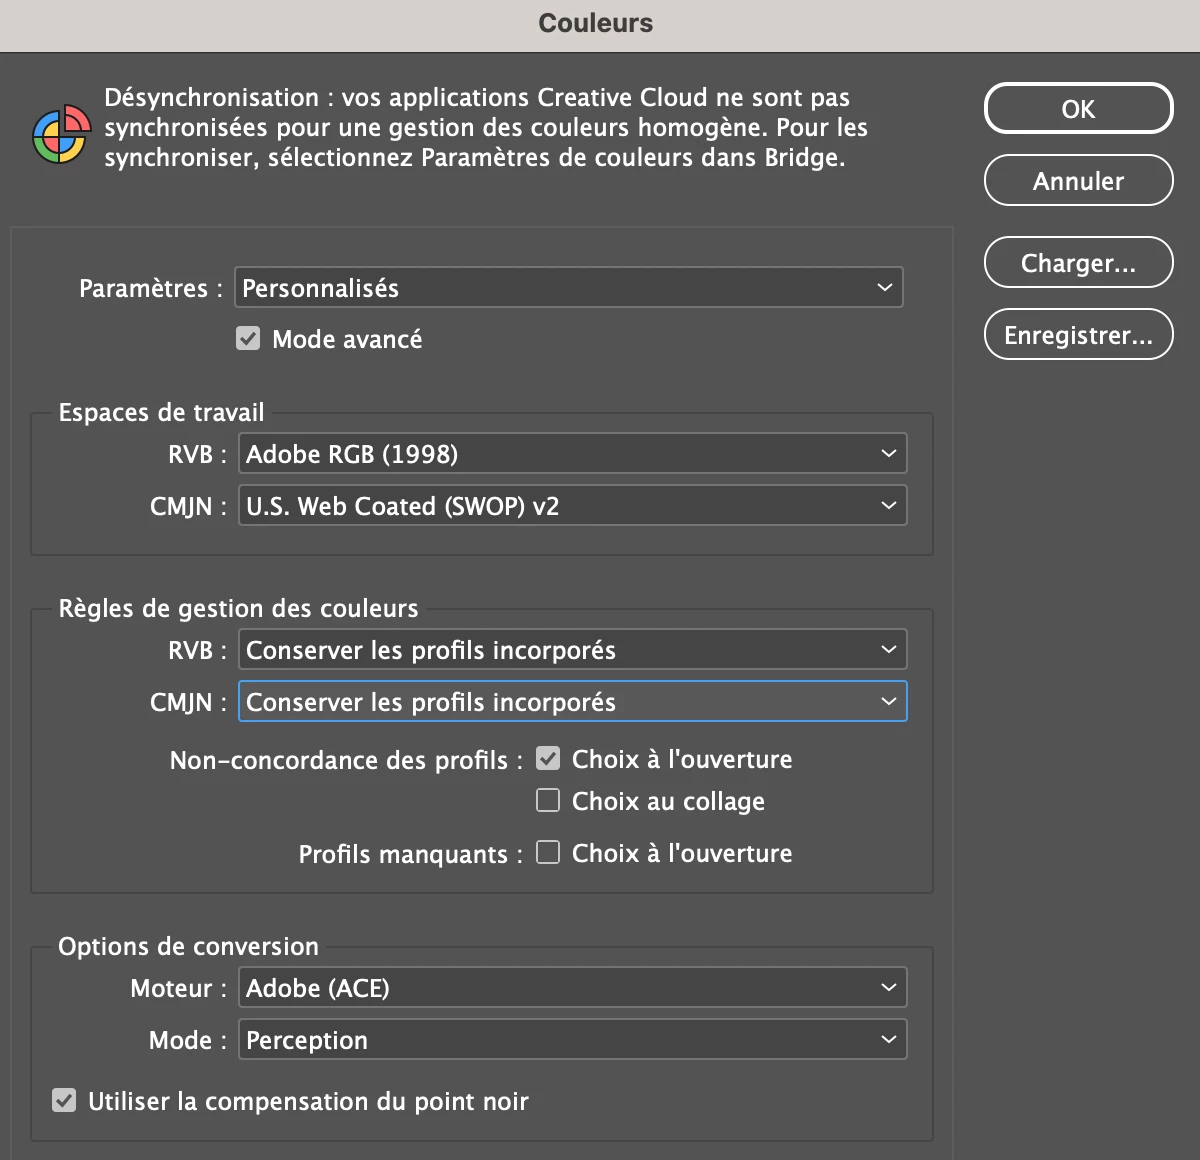Uncheck Non-concordance Choix à l'ouverture checkbox
The width and height of the screenshot is (1200, 1160).
[548, 758]
